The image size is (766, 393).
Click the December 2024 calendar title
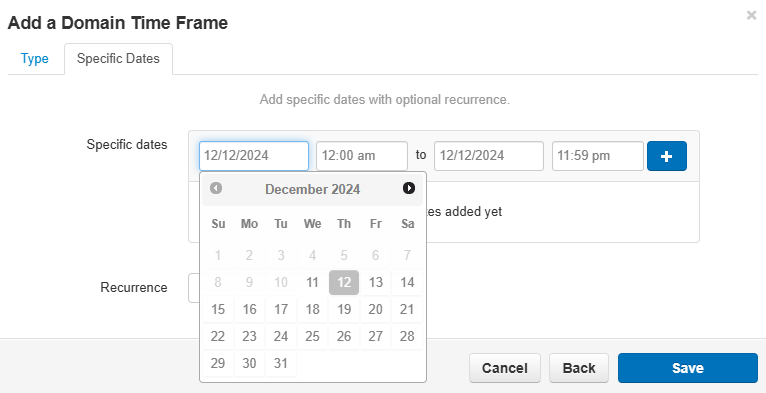(313, 189)
